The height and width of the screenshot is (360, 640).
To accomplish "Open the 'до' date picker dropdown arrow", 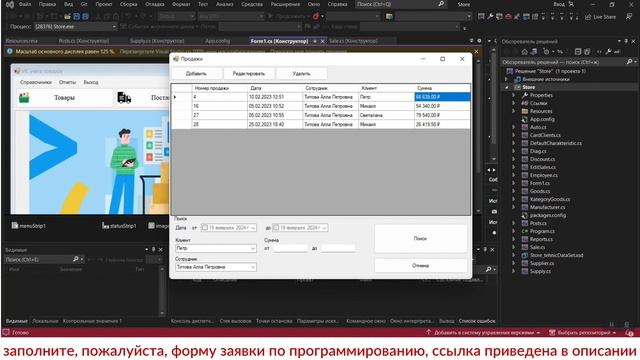I will point(324,228).
